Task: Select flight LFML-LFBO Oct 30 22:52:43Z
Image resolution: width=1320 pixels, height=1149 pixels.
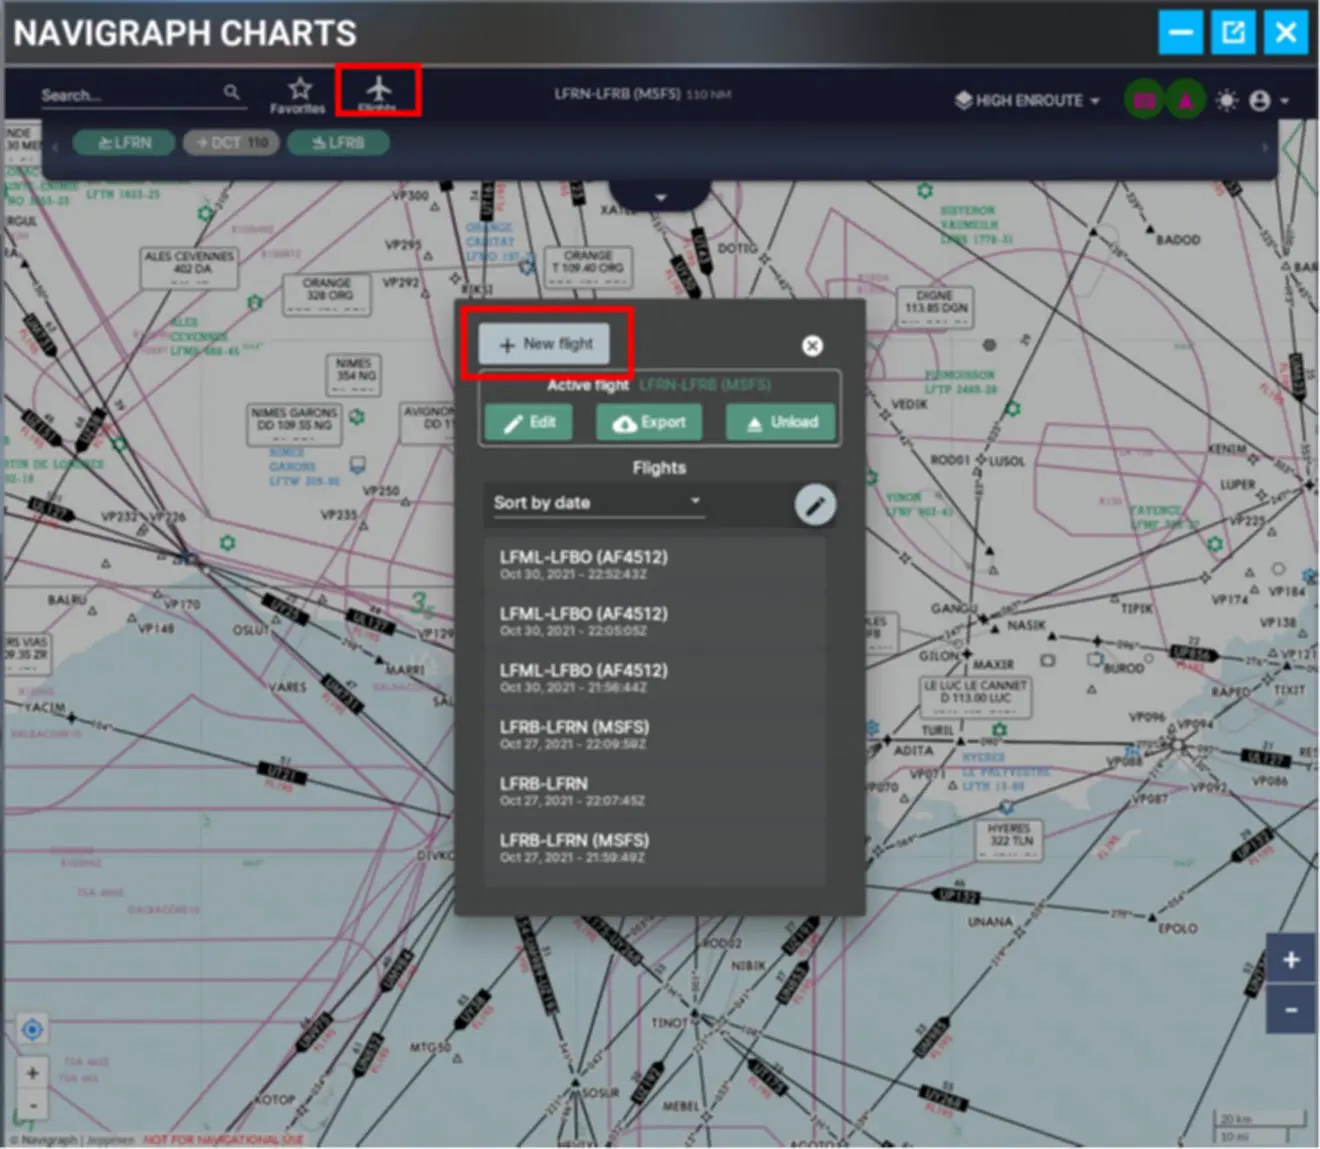Action: click(x=654, y=565)
